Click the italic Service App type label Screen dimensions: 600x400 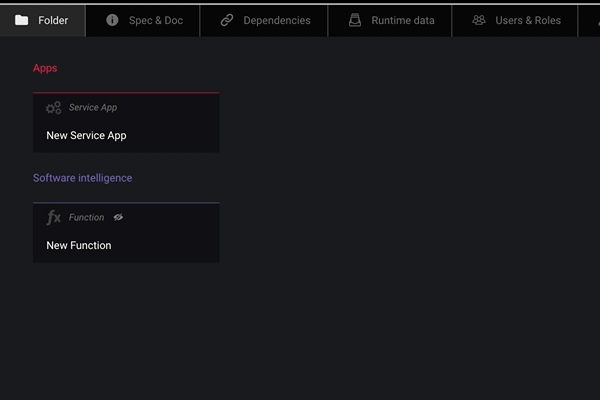coord(93,108)
